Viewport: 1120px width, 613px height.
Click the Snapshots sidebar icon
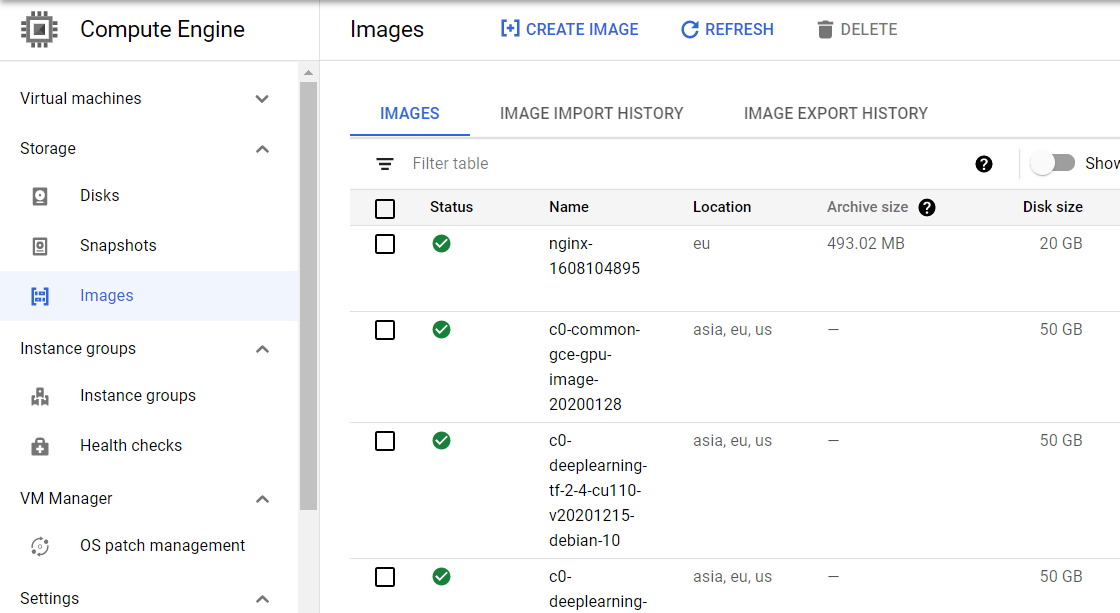[40, 246]
